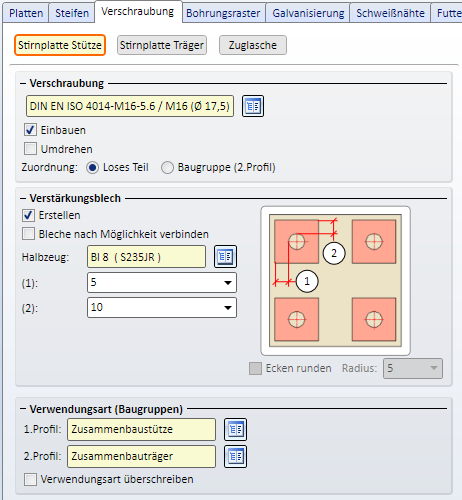Viewport: 462px width, 500px height.
Task: Open Halbzeug catalog icon next to Bl 8
Action: [x=225, y=256]
